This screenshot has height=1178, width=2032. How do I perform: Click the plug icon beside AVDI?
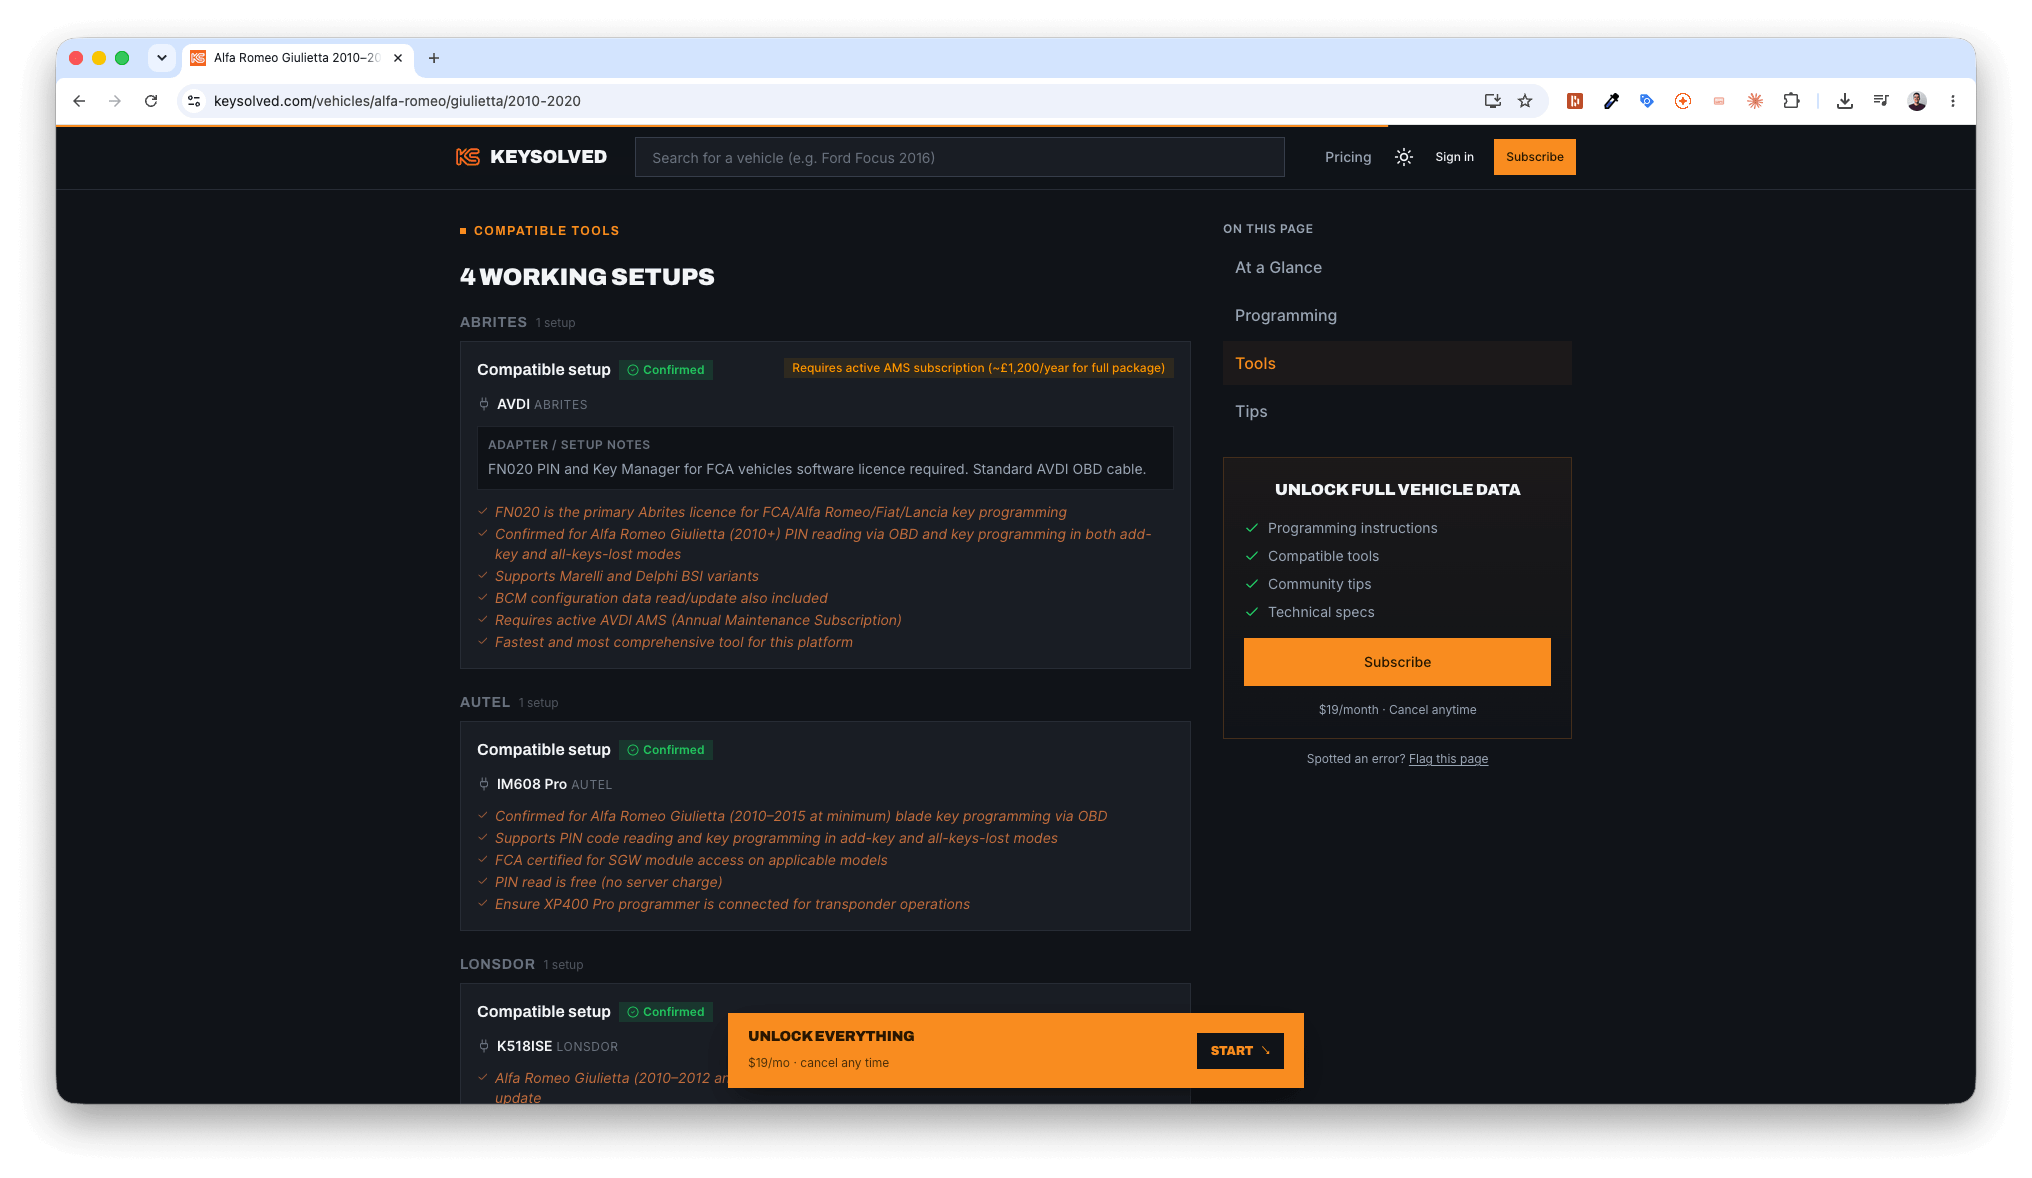coord(484,404)
